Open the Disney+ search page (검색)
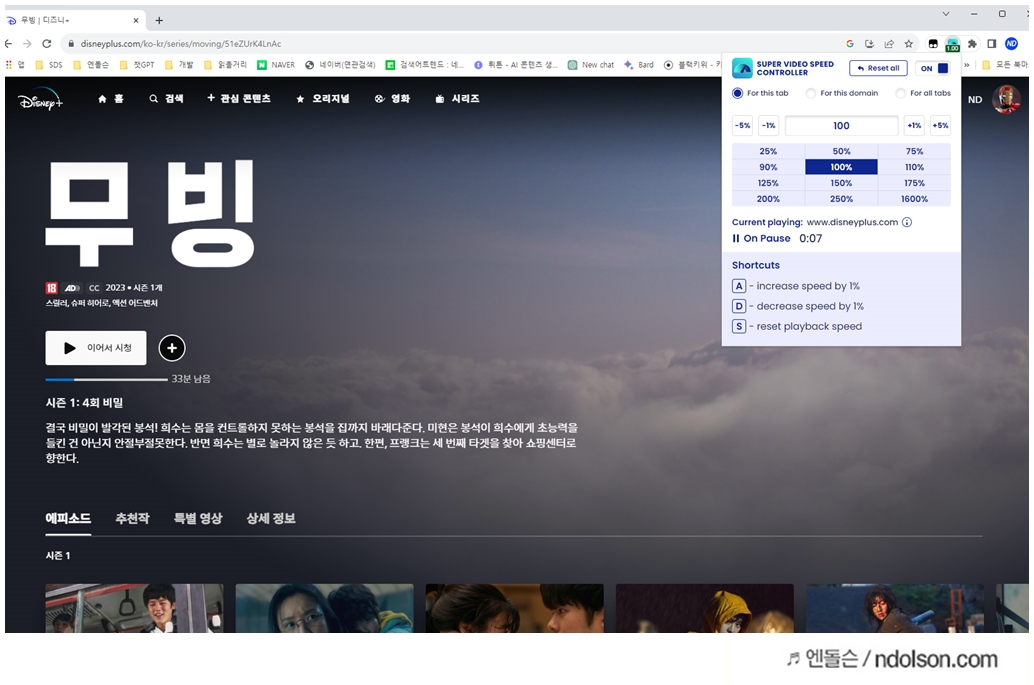1034x685 pixels. pos(166,98)
